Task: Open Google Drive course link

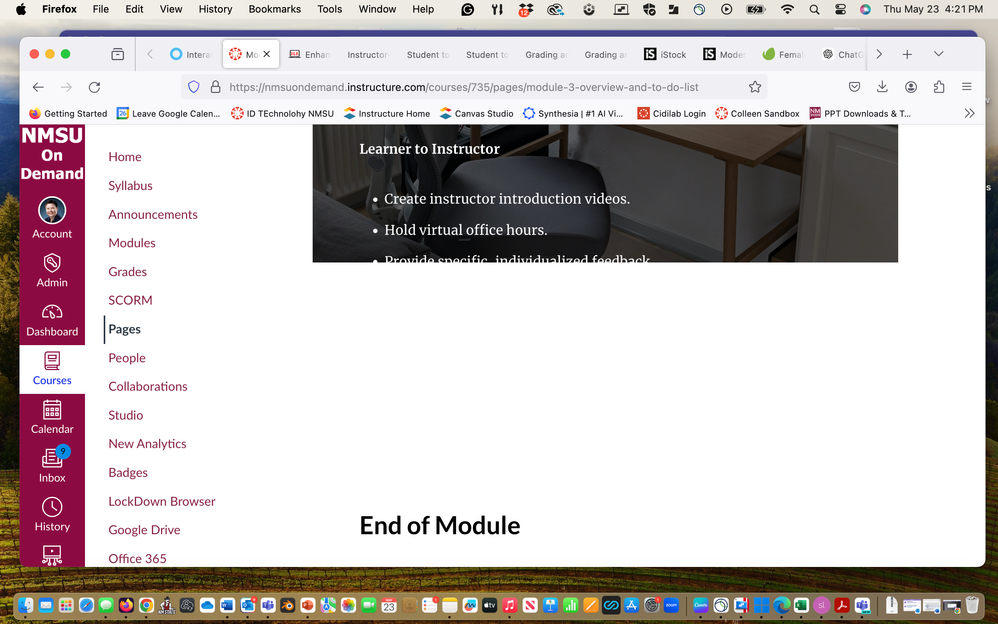Action: [144, 530]
